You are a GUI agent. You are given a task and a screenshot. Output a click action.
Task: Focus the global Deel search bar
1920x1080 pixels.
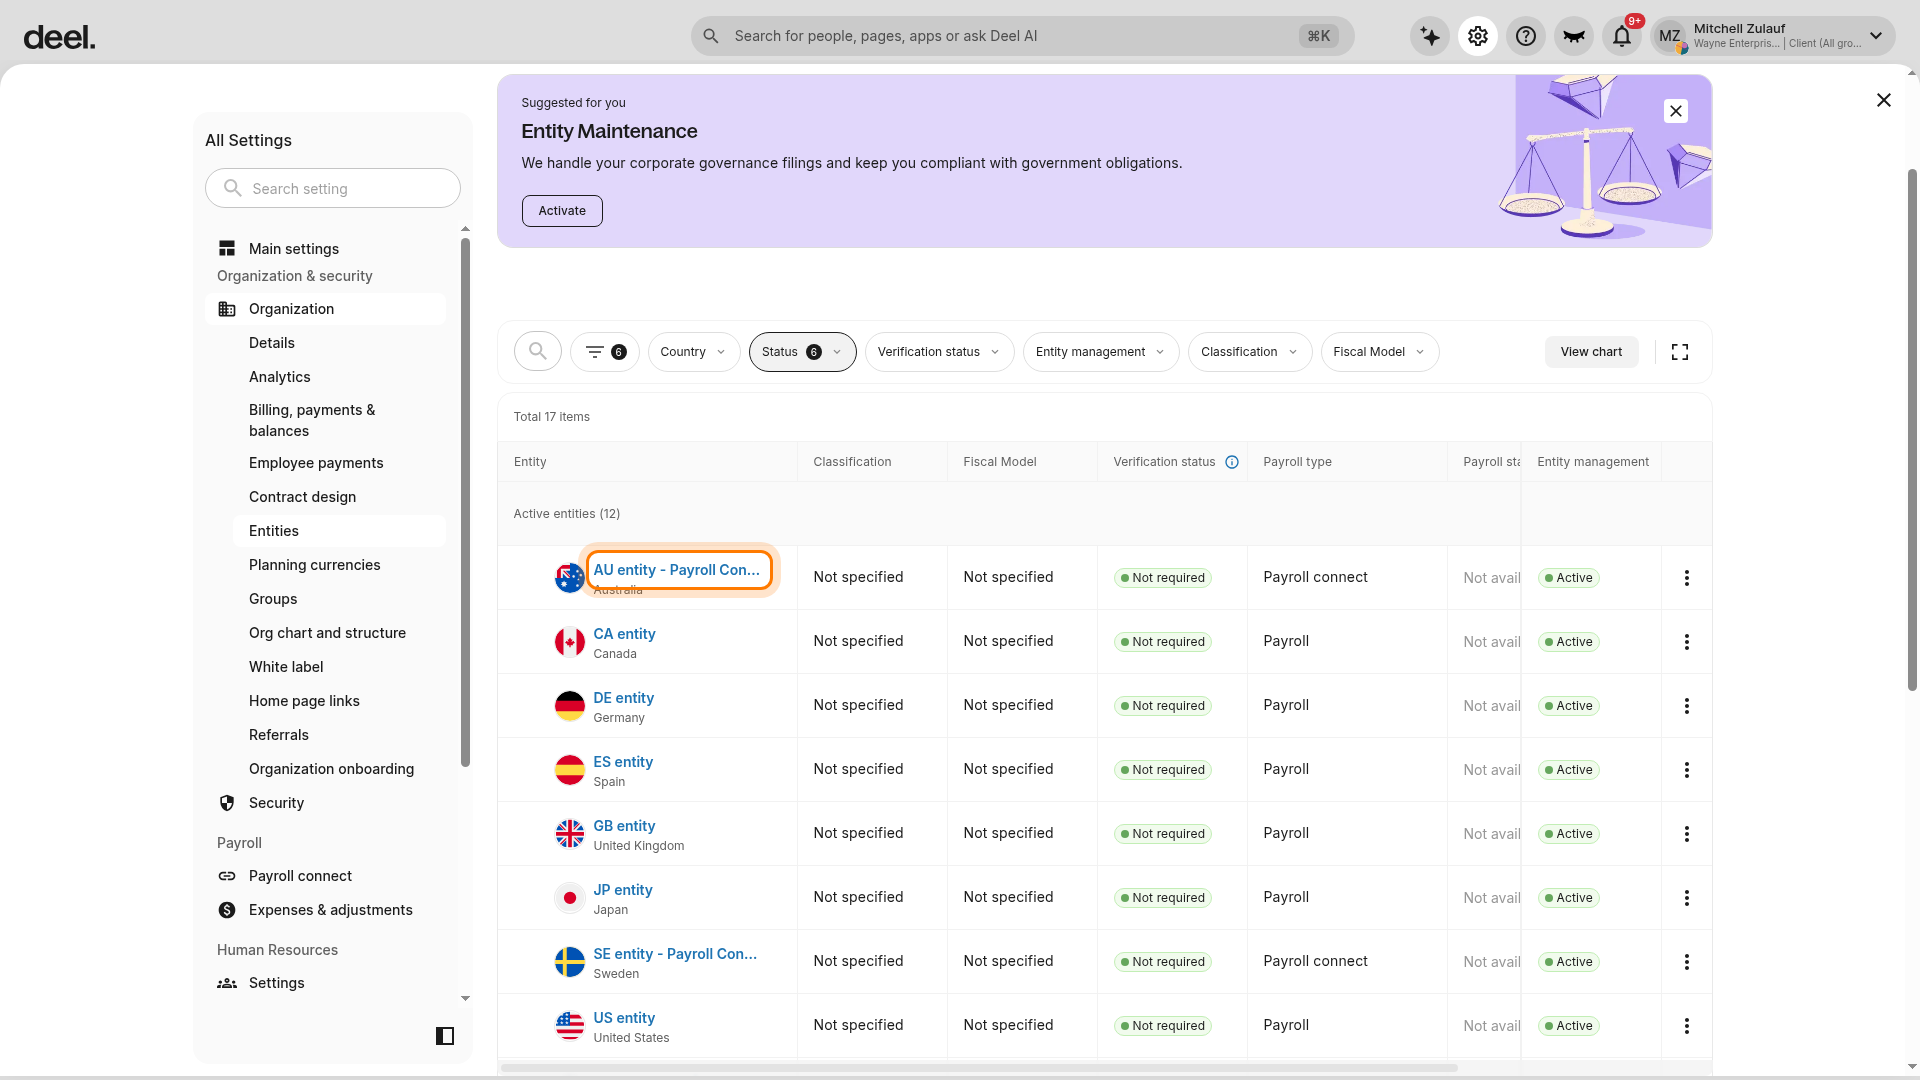pos(1023,36)
